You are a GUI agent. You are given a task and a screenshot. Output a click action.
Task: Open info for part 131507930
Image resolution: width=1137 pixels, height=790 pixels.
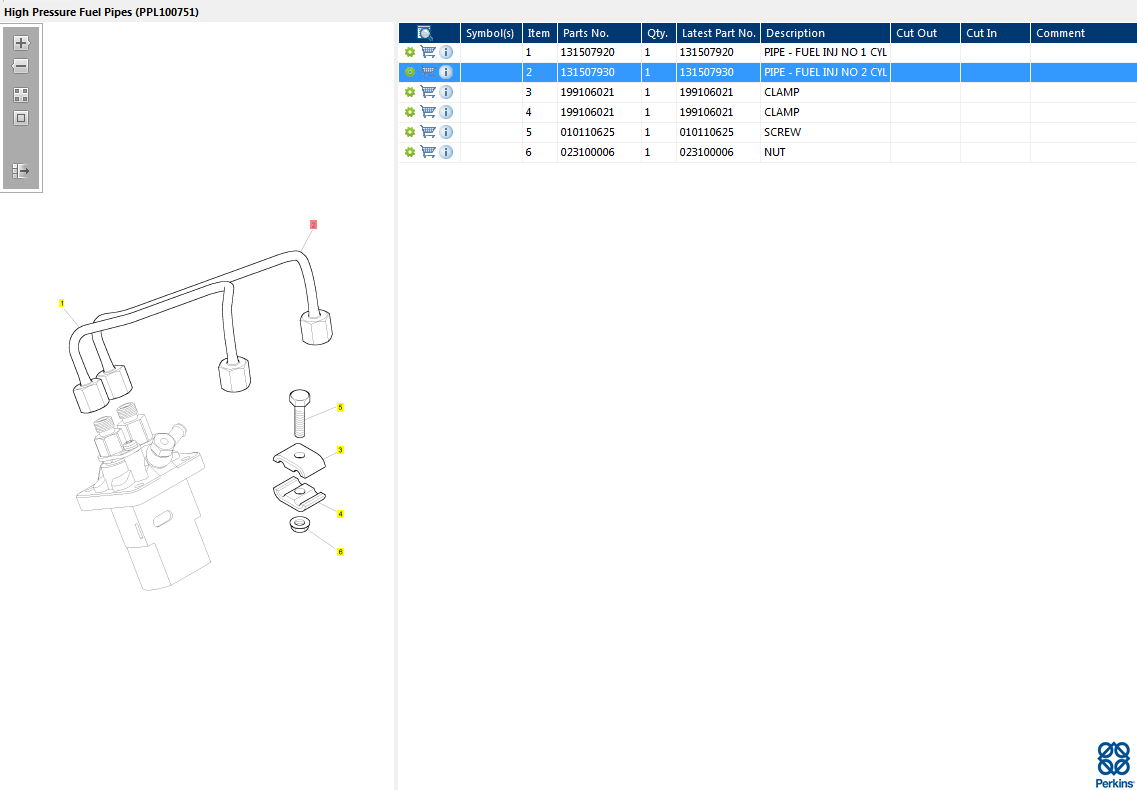point(446,72)
